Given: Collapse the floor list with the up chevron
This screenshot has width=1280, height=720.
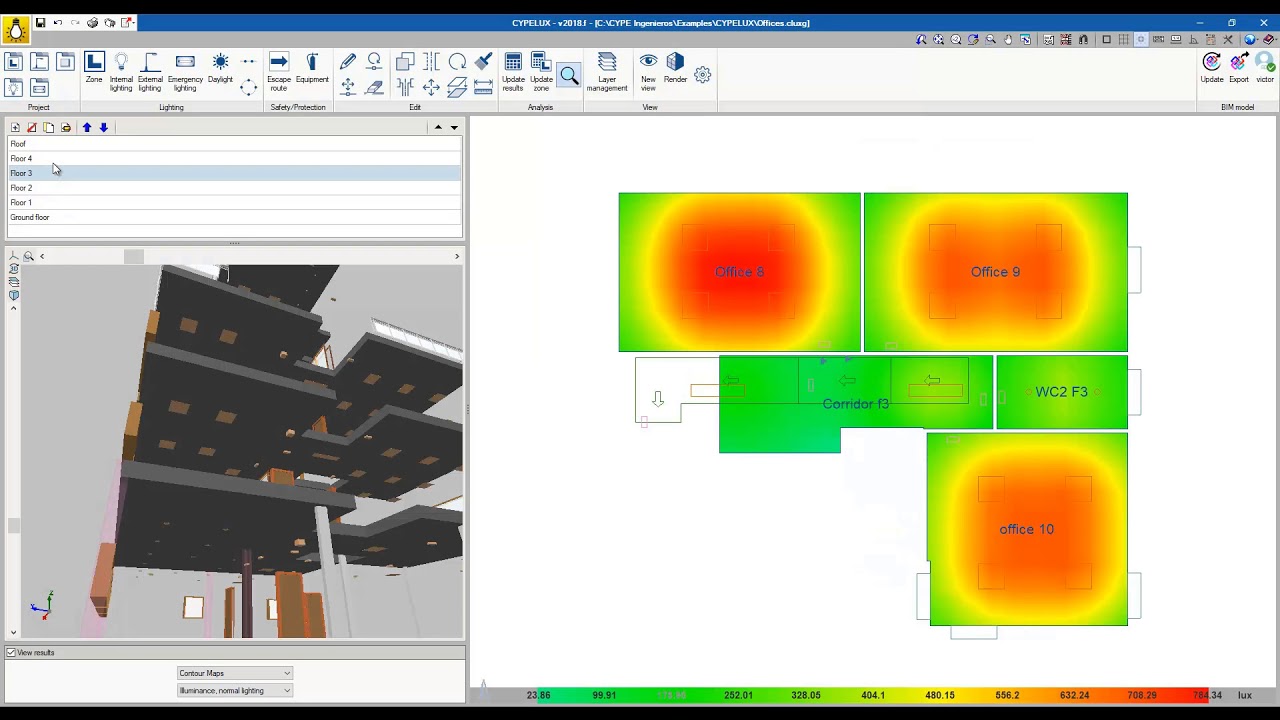Looking at the screenshot, I should tap(438, 127).
